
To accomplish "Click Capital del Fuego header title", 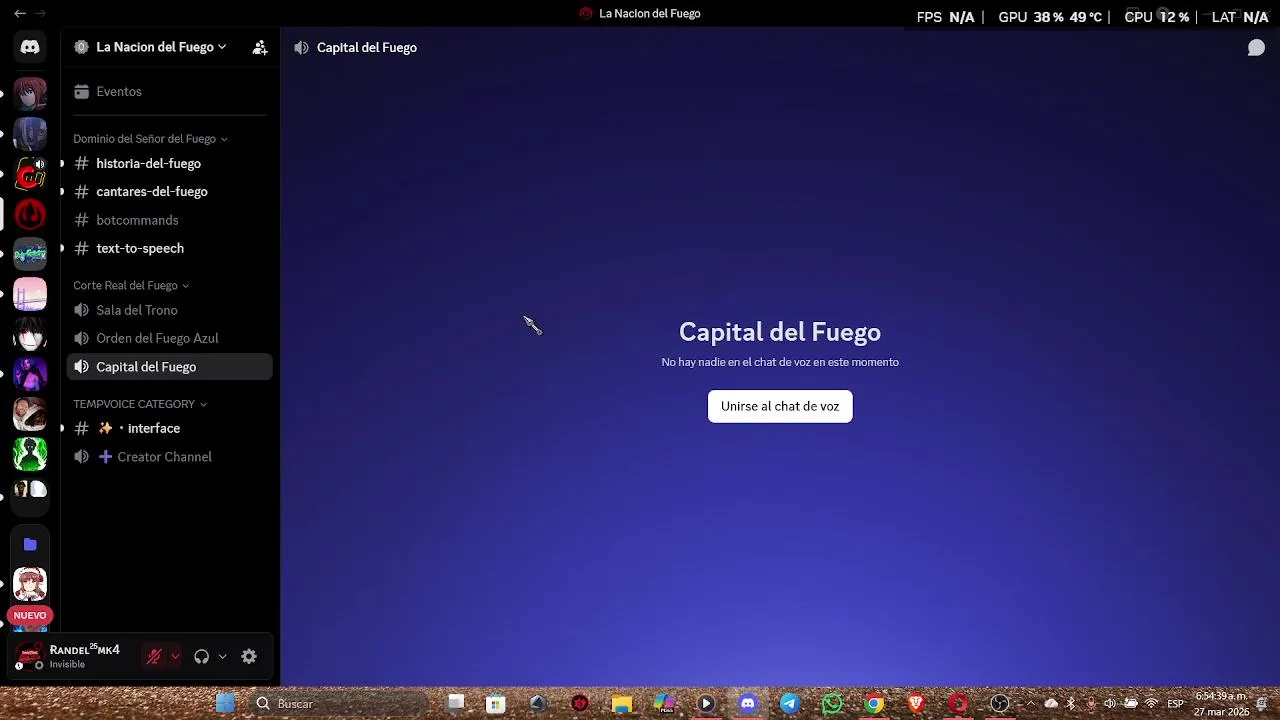I will click(x=367, y=48).
